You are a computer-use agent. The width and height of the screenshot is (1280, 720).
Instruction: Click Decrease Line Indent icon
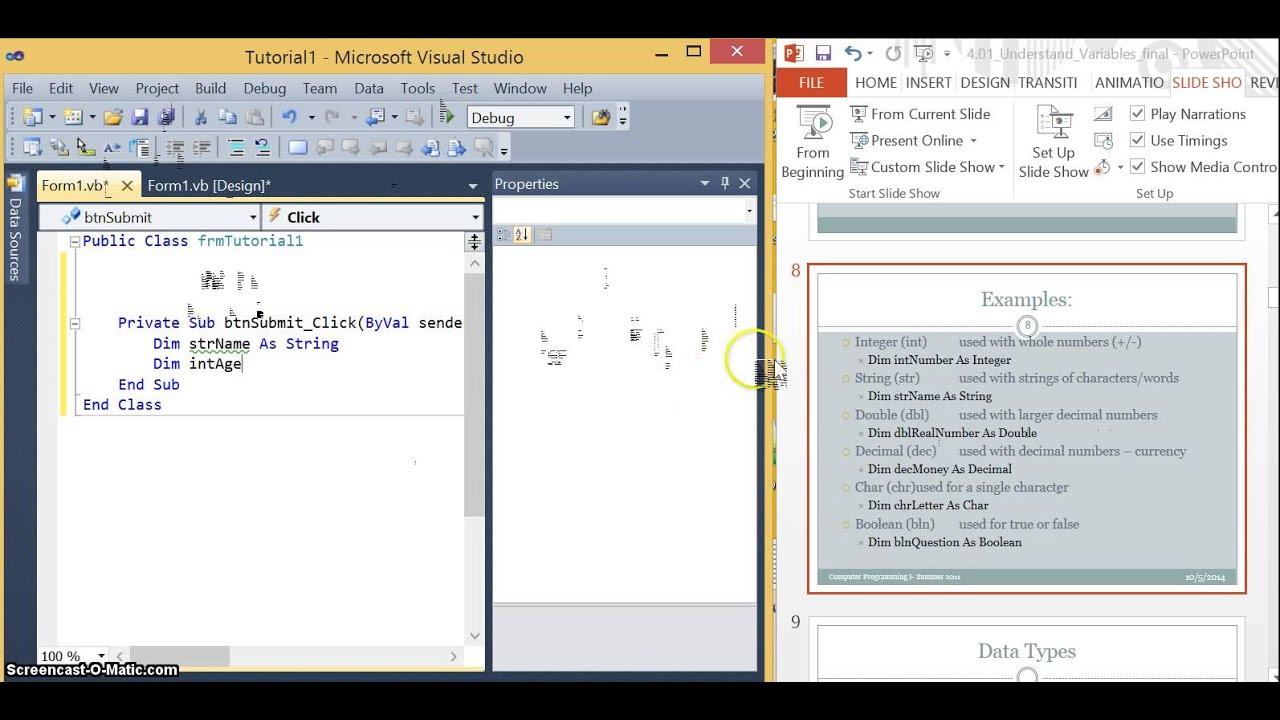[x=176, y=148]
